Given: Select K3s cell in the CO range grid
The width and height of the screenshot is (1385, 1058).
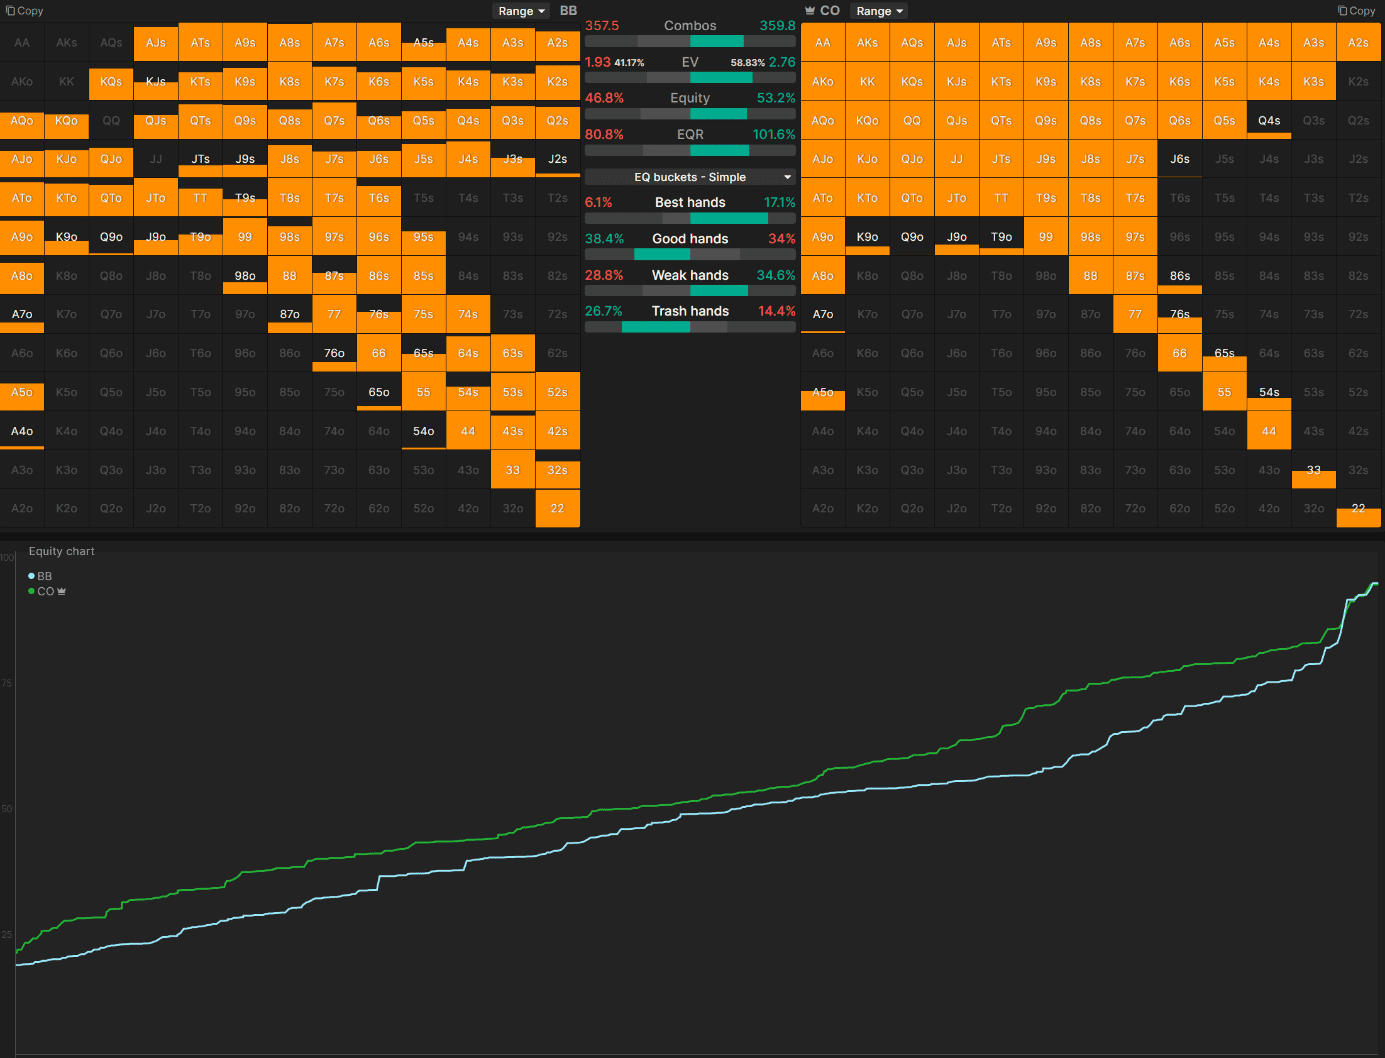Looking at the screenshot, I should pos(1314,82).
